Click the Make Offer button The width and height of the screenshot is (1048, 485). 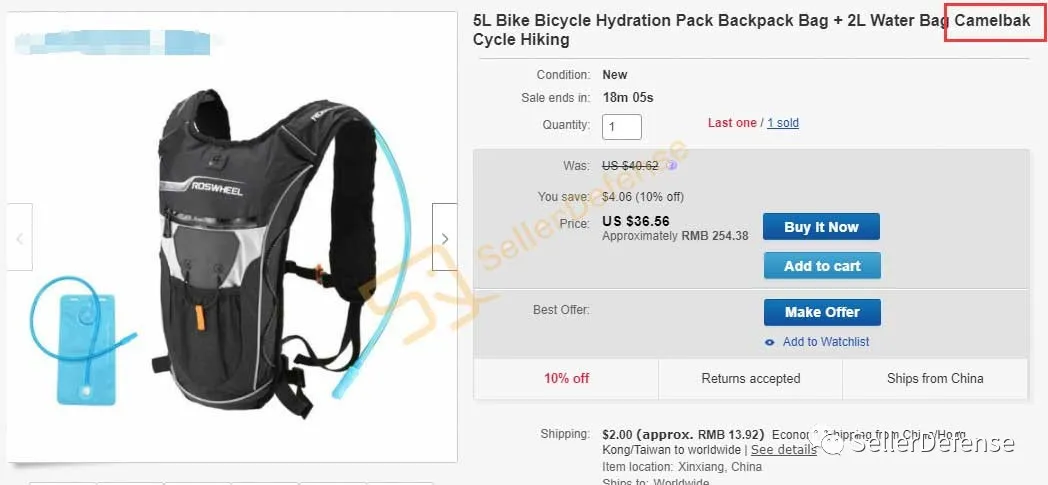pos(822,312)
